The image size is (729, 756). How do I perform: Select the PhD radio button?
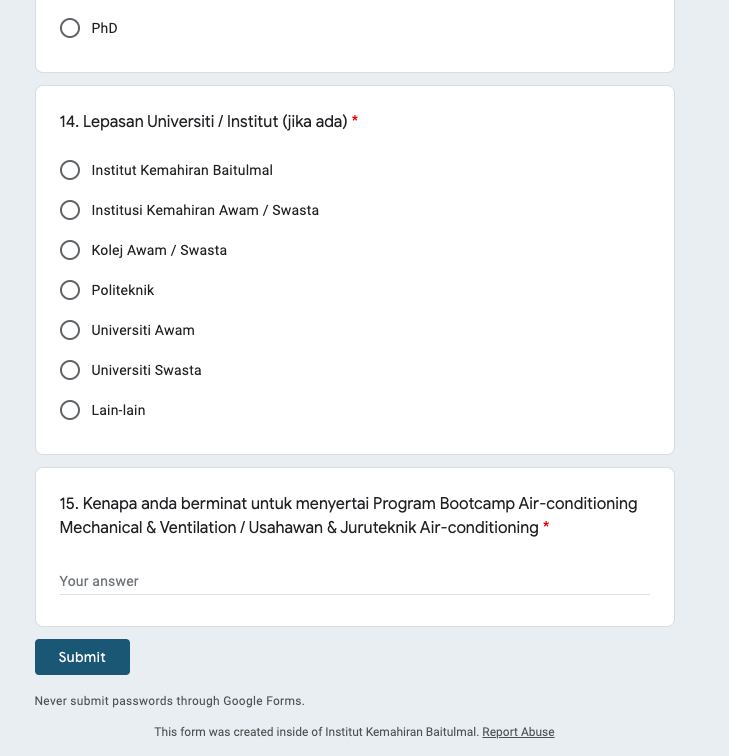pos(70,28)
